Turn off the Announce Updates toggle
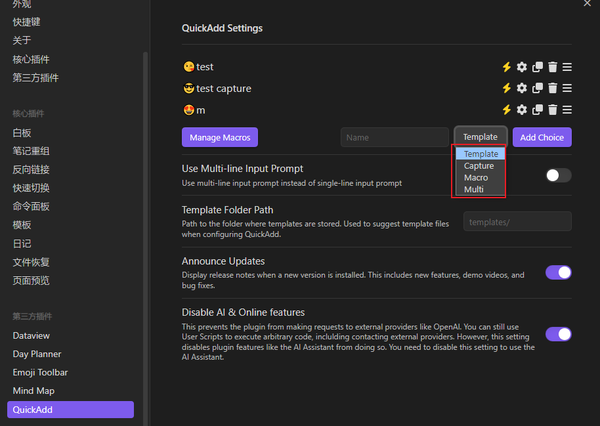The width and height of the screenshot is (600, 426). click(x=558, y=272)
